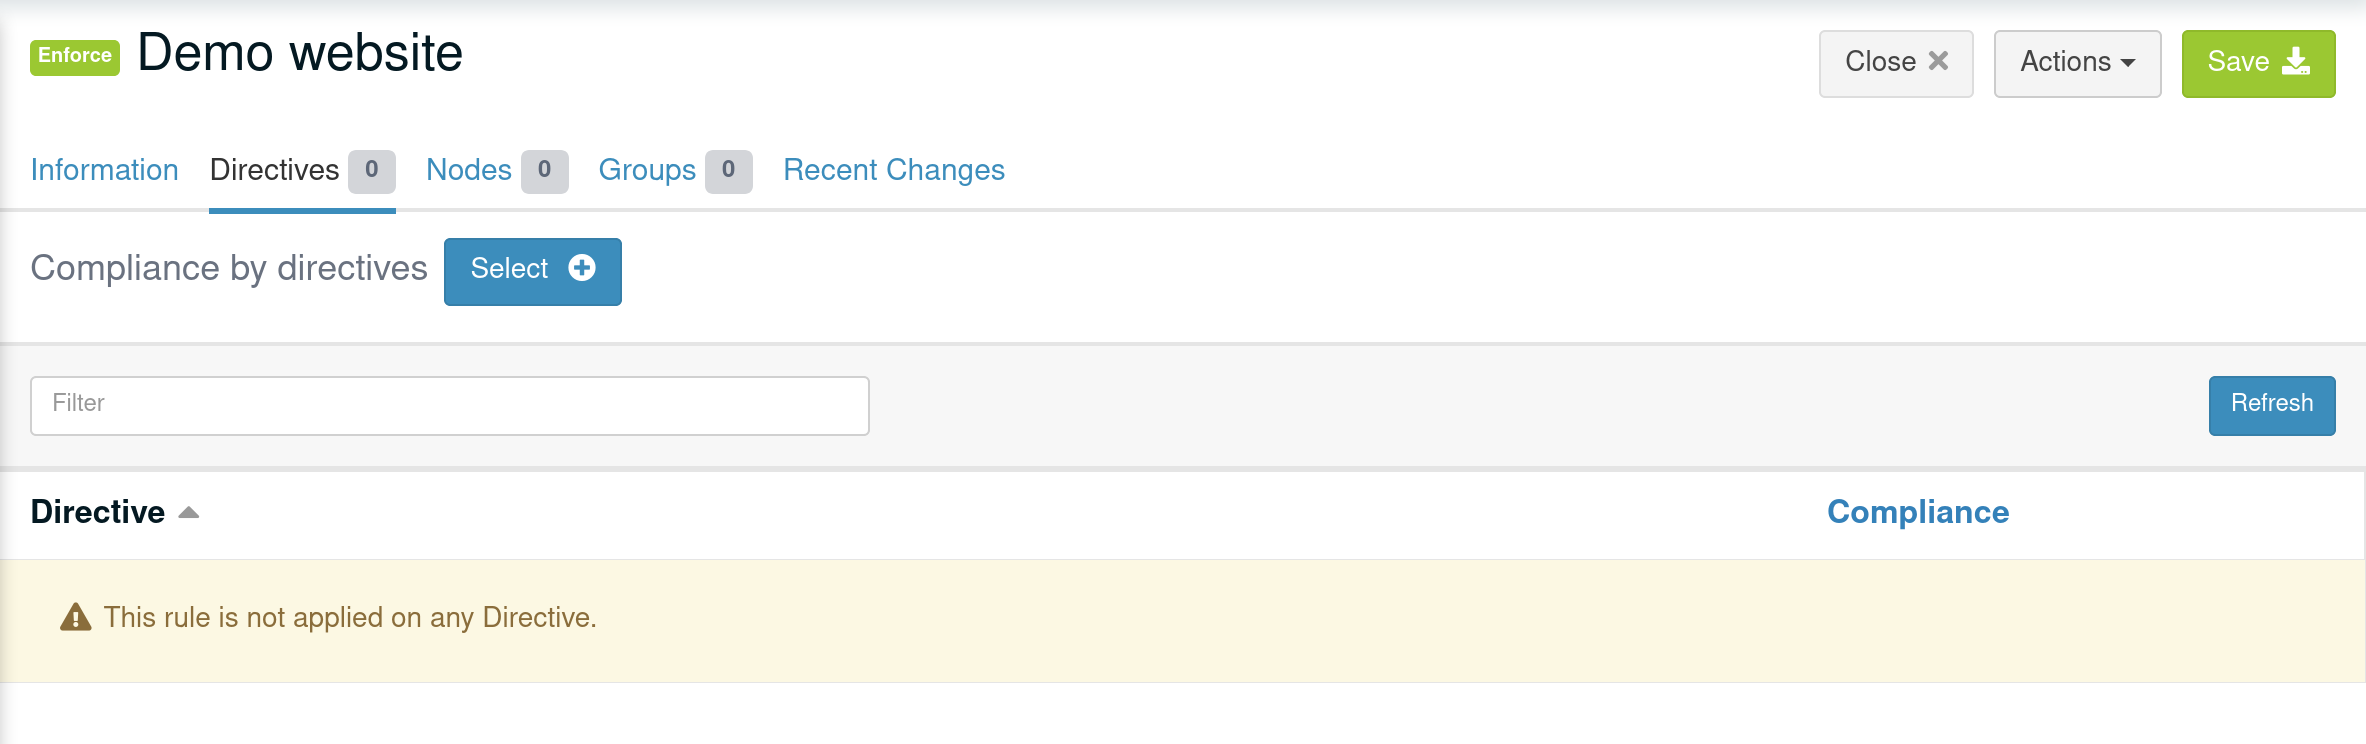2366x744 pixels.
Task: Open the Select directives picker
Action: (x=531, y=268)
